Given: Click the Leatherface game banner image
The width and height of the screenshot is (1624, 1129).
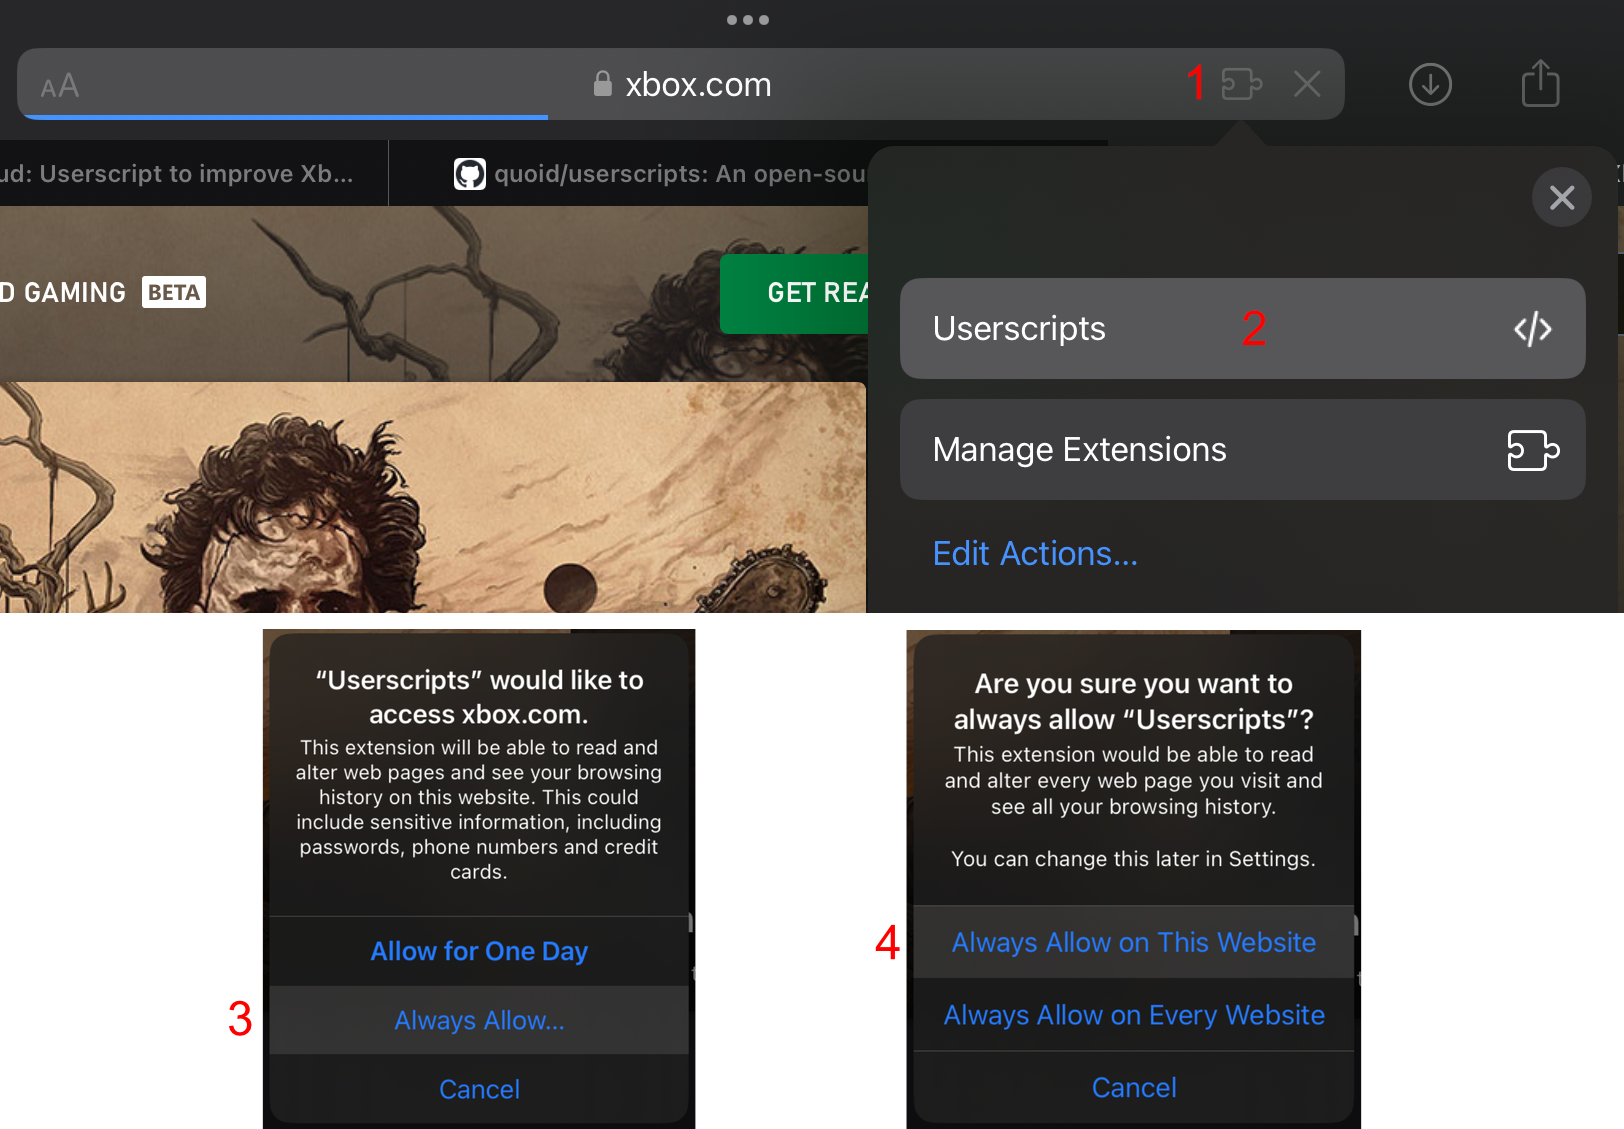Looking at the screenshot, I should (432, 497).
